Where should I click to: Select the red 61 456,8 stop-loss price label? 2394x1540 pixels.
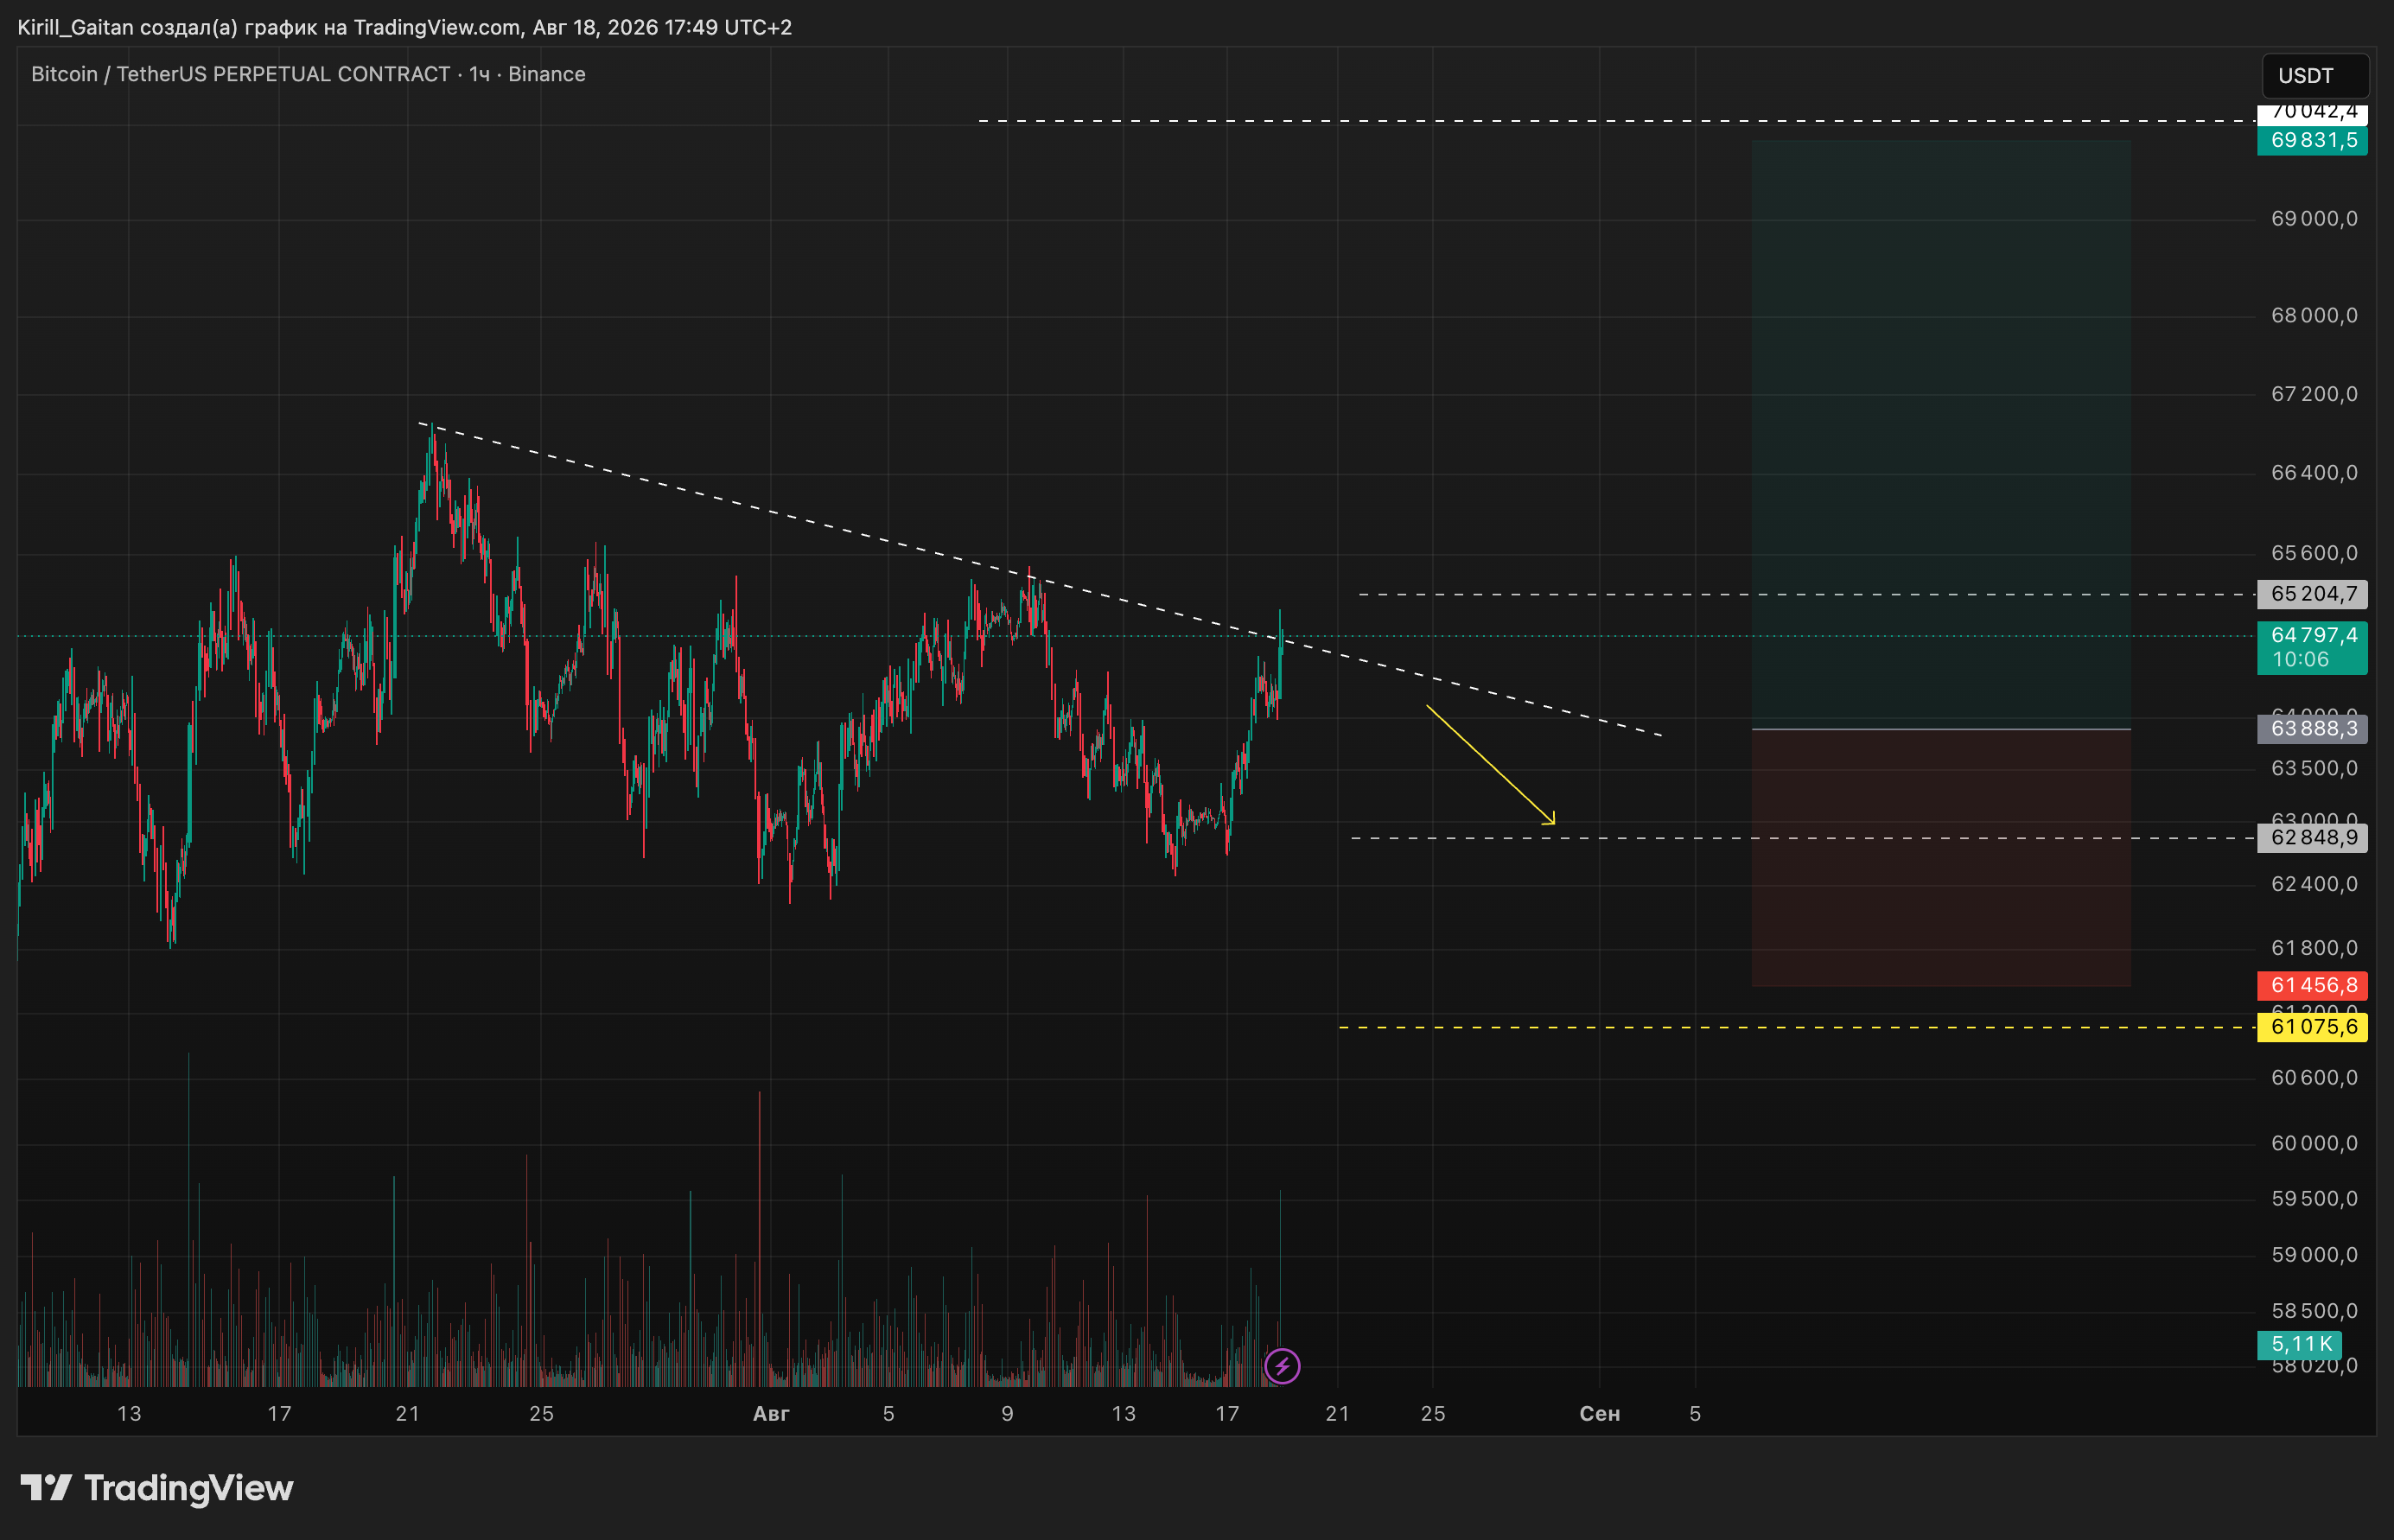tap(2312, 986)
